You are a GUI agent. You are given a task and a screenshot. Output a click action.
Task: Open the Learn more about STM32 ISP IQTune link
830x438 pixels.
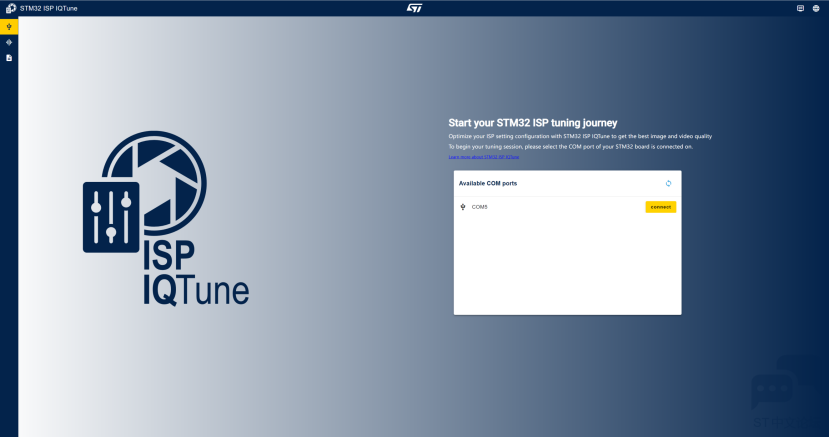pos(484,157)
